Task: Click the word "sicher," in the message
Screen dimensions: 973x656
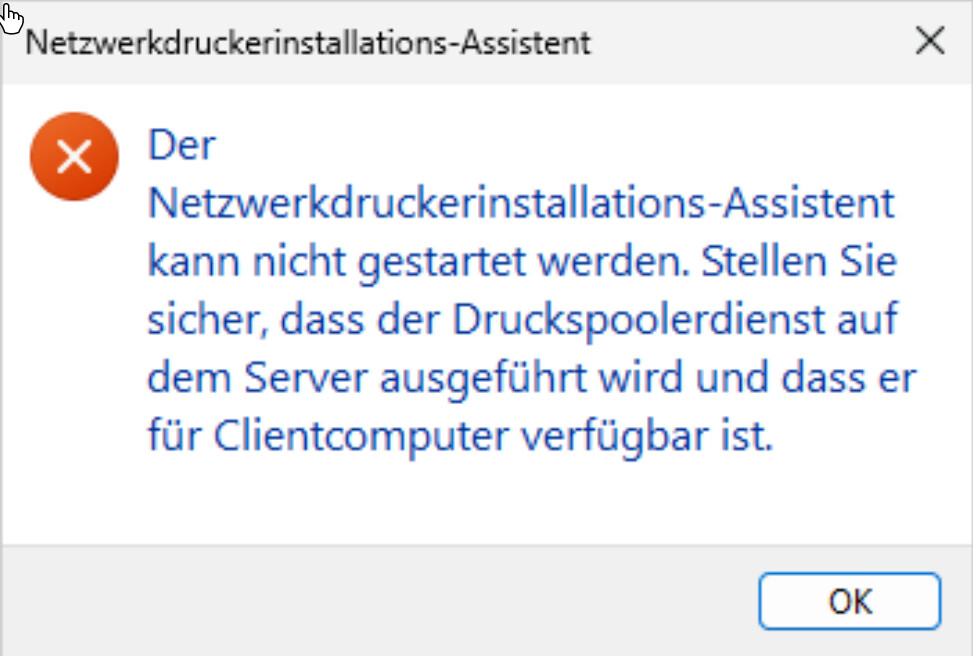Action: 205,321
